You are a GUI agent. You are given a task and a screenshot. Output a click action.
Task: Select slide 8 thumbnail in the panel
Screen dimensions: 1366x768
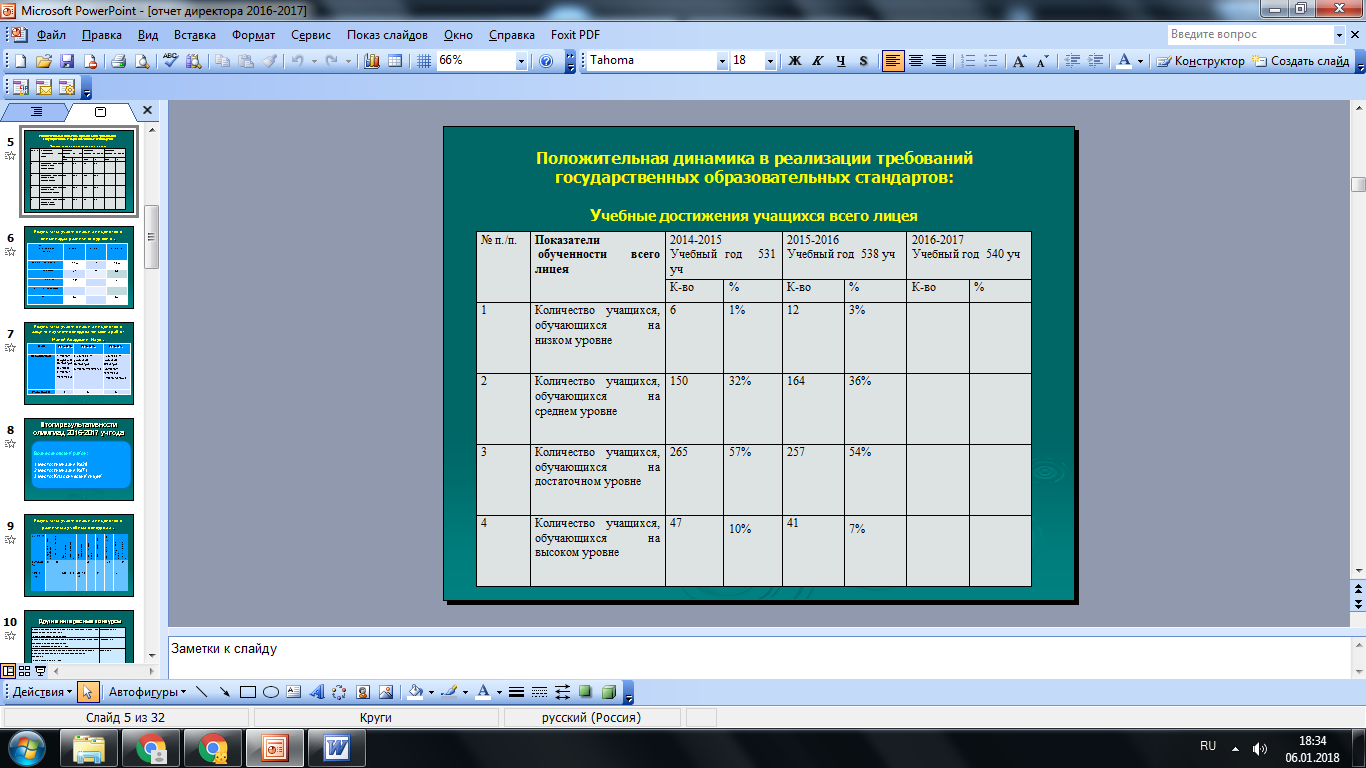tap(79, 459)
